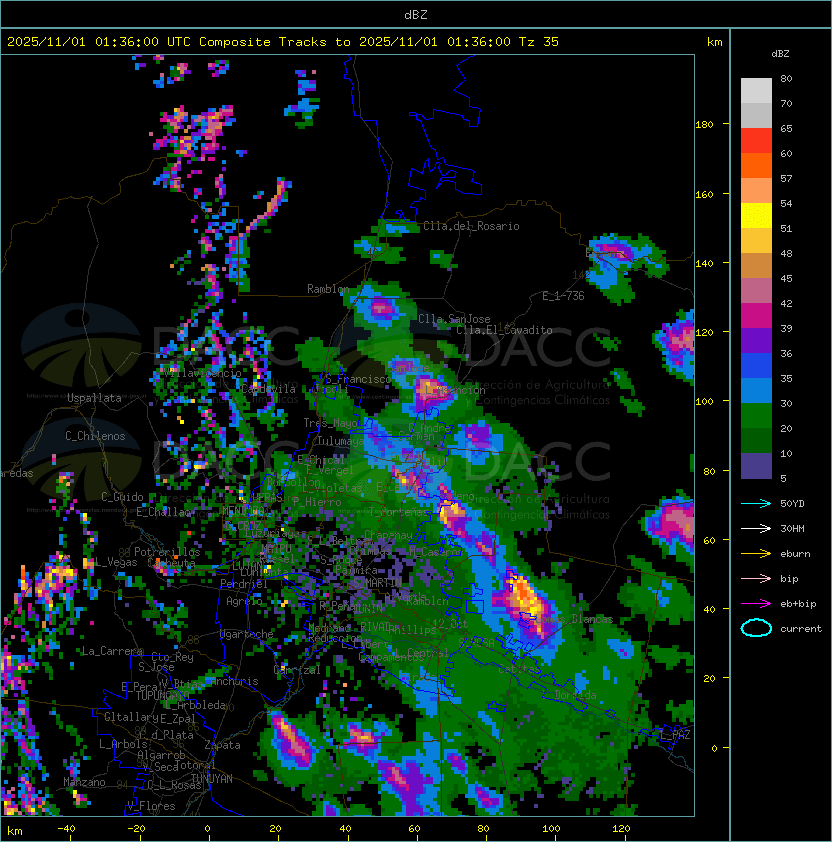The image size is (832, 842).
Task: Click the 'Tres_Mayo' map label
Action: (x=330, y=423)
